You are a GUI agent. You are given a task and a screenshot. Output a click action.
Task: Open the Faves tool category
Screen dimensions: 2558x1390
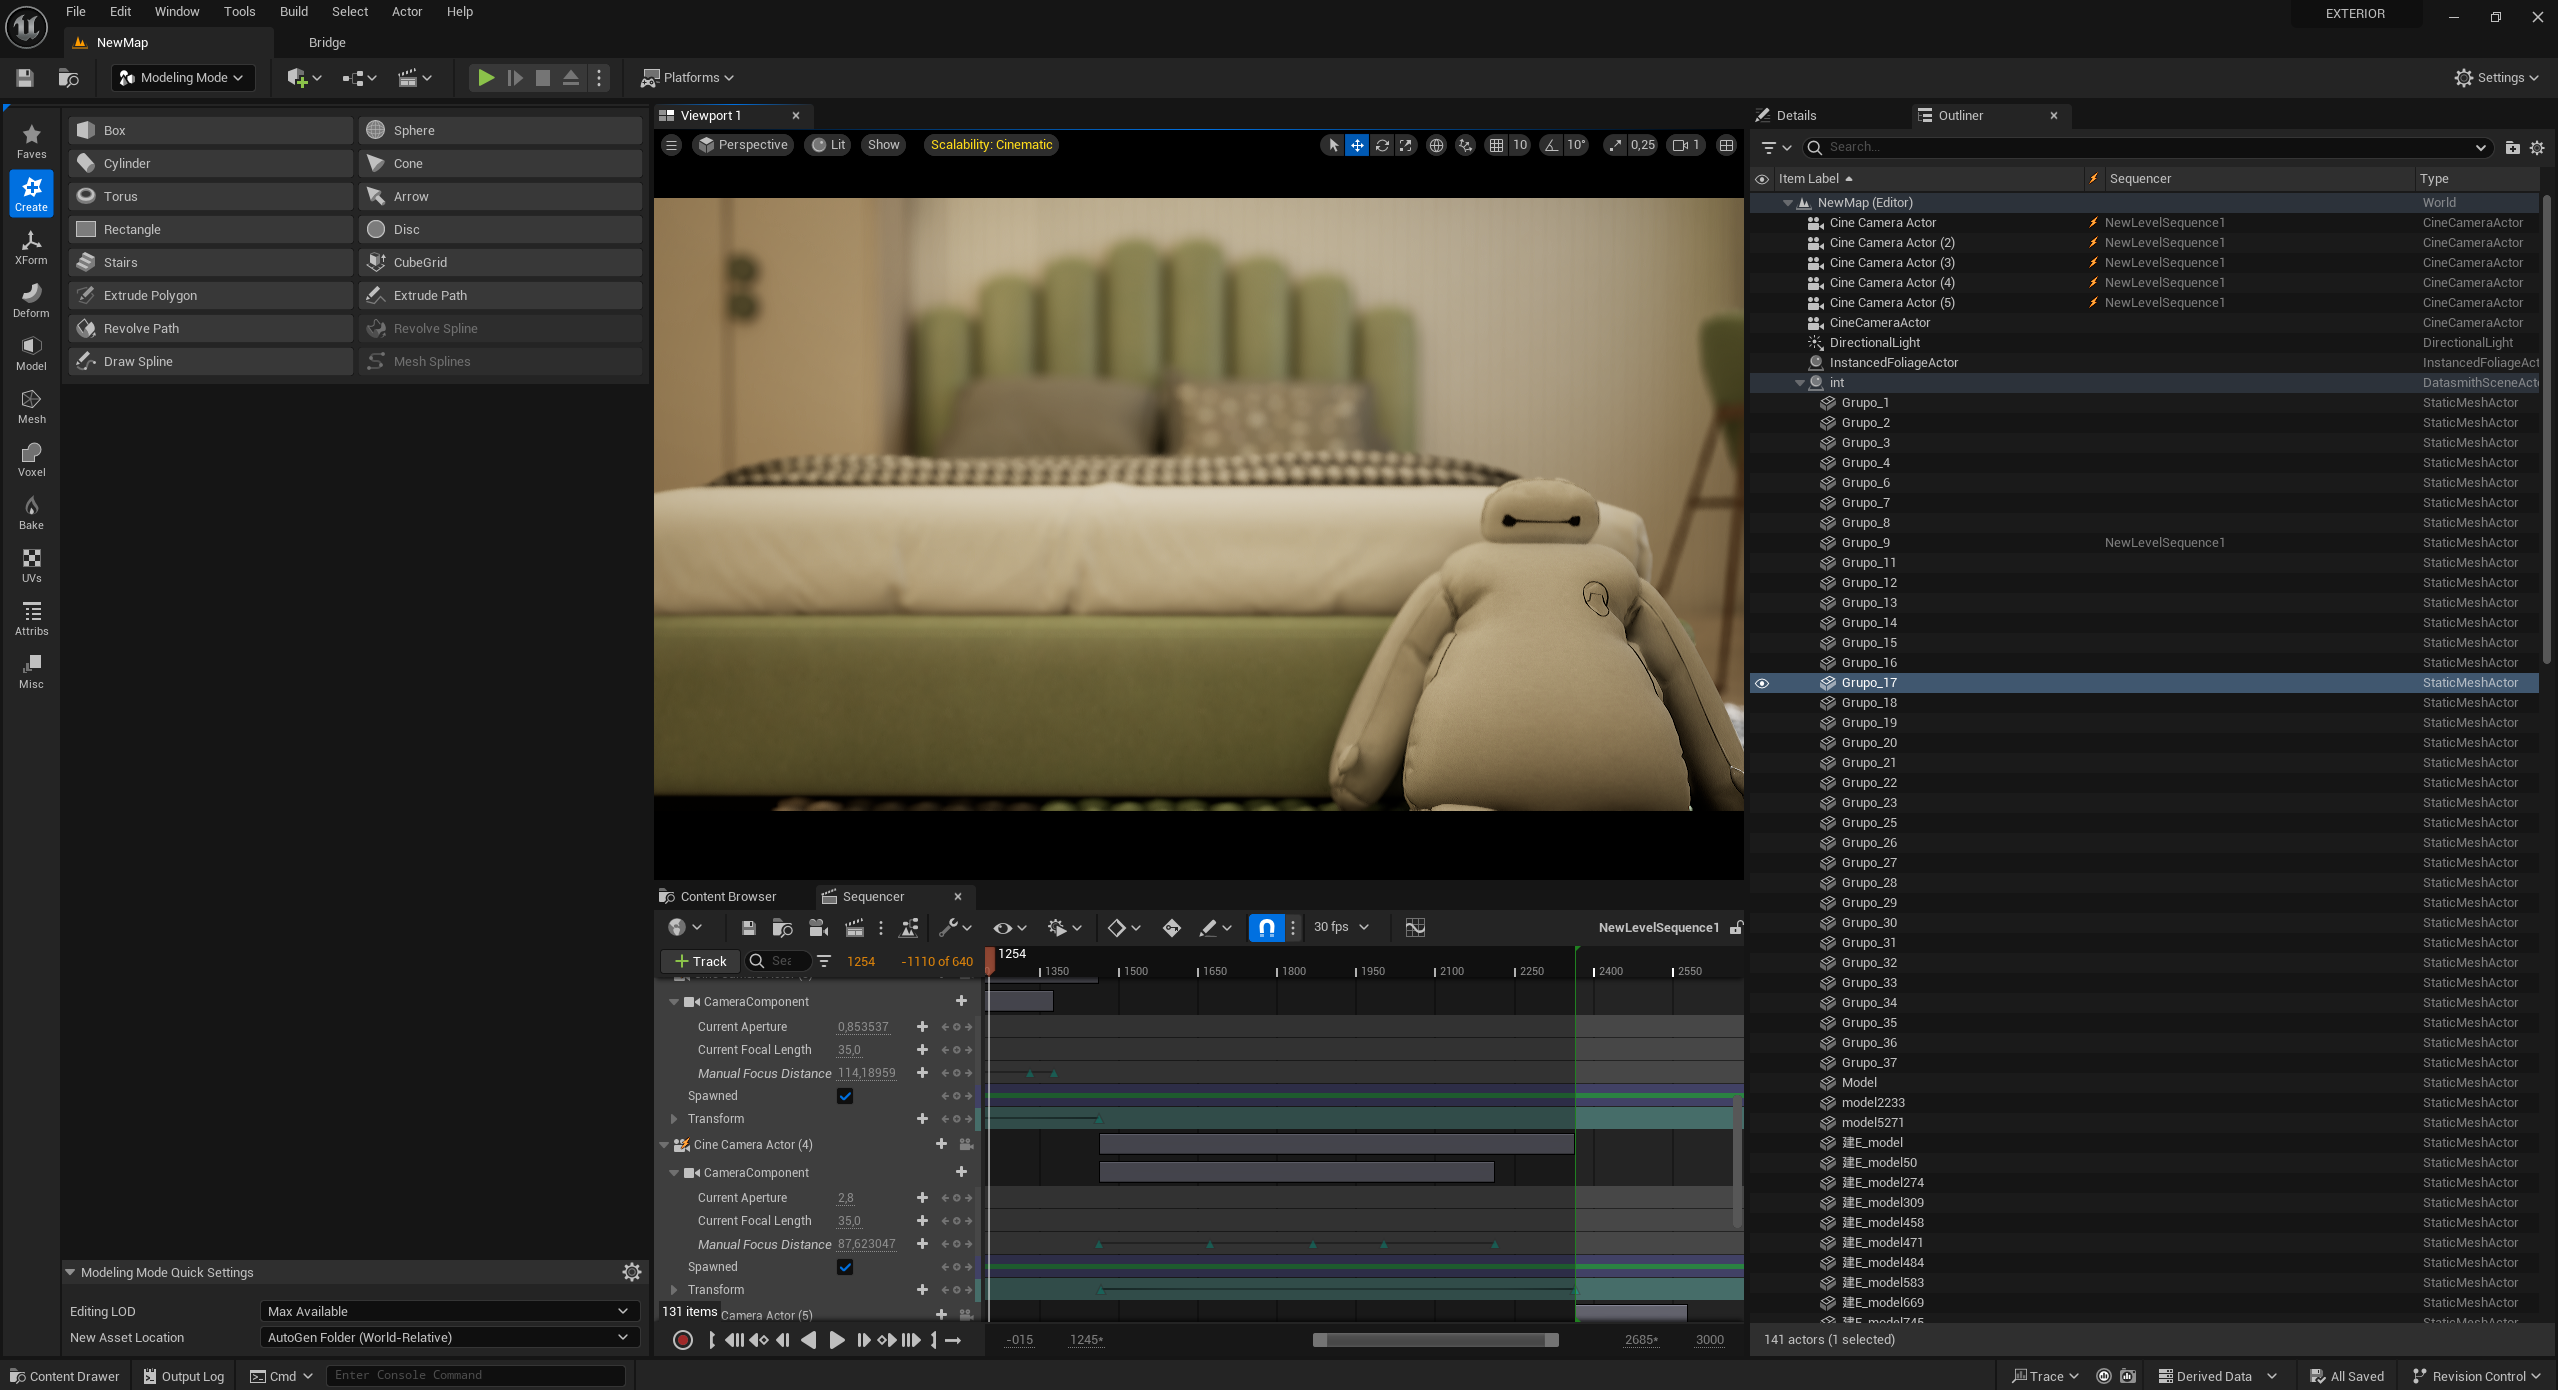pos(31,140)
